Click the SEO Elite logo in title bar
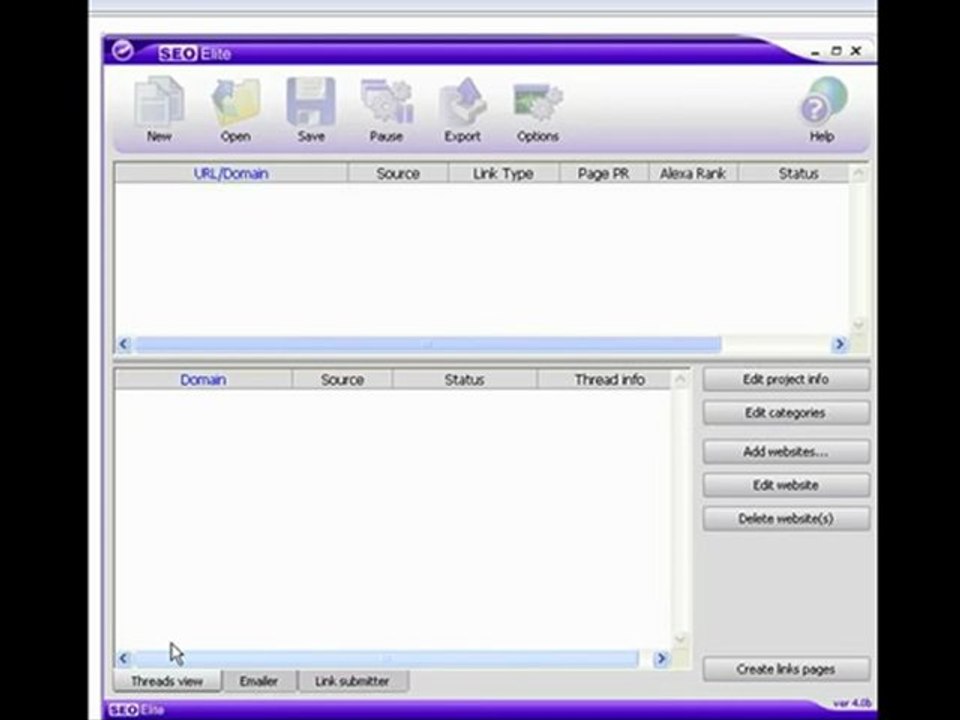Image resolution: width=960 pixels, height=720 pixels. 195,53
